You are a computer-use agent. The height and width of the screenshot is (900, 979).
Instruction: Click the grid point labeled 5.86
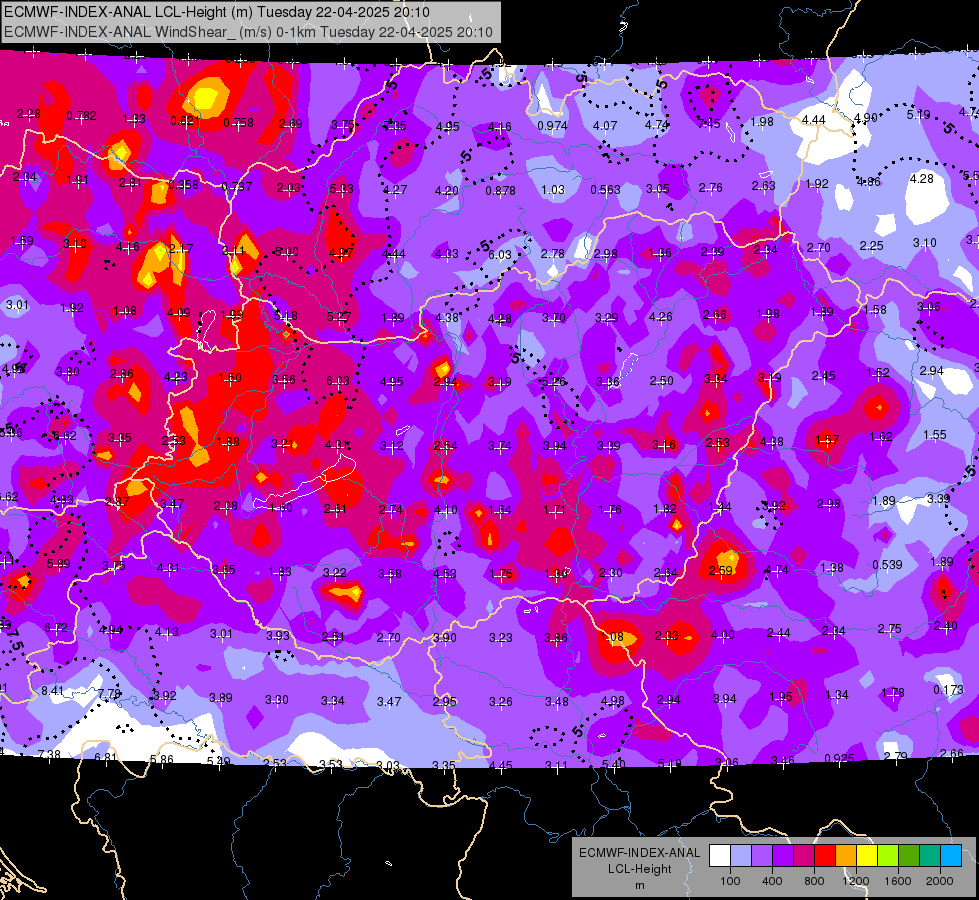(162, 759)
